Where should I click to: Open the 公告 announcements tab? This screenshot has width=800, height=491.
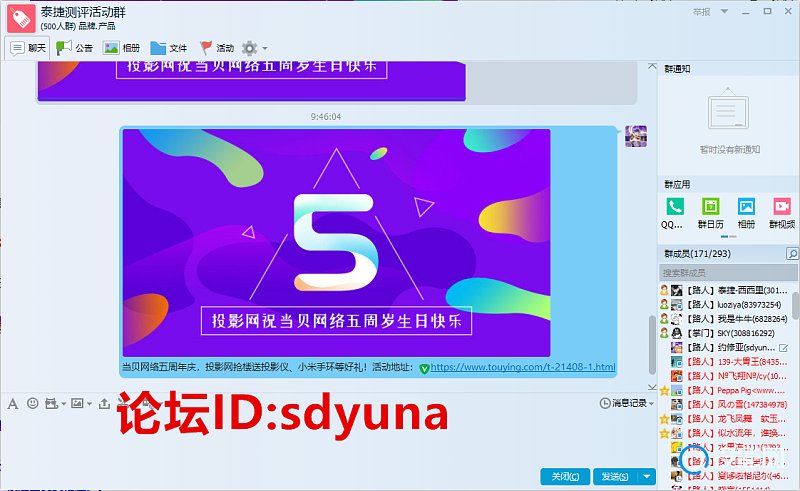point(74,48)
